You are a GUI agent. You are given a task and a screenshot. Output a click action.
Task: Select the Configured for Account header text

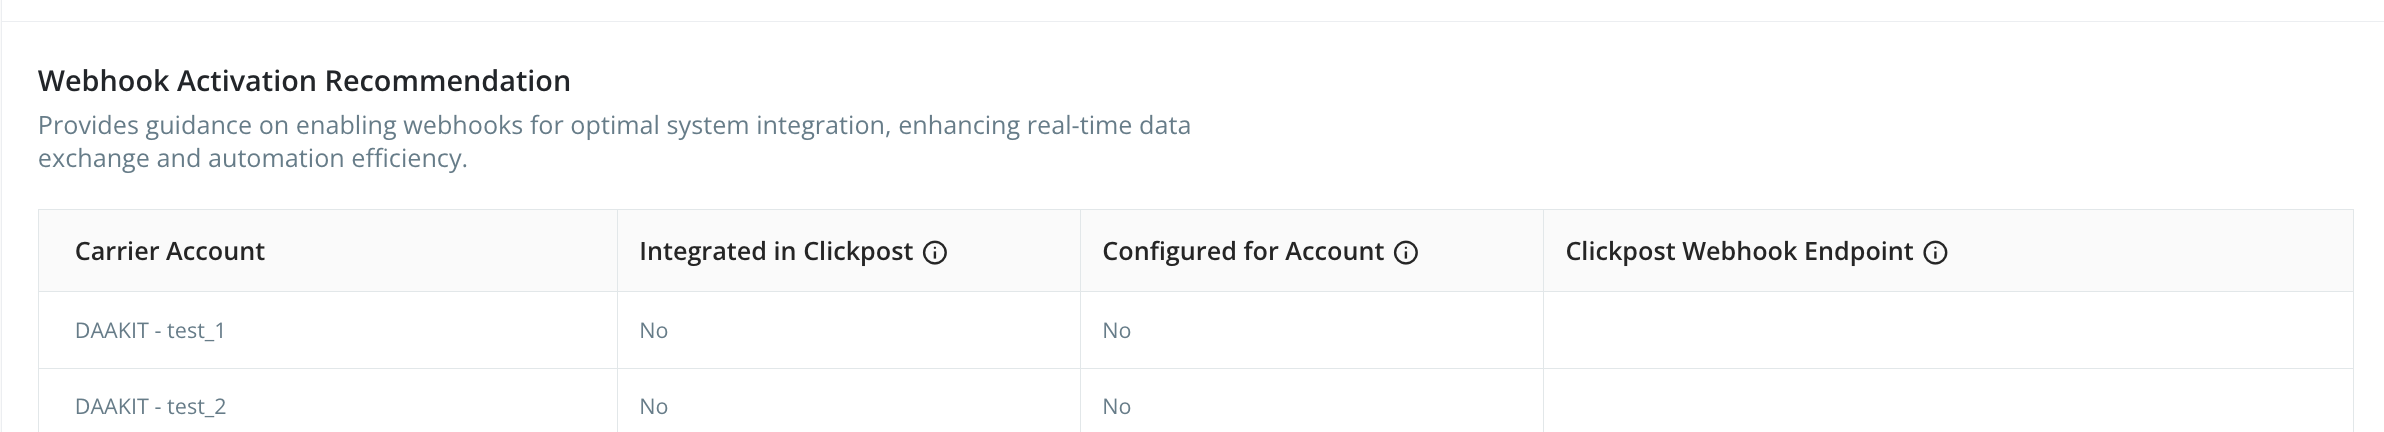(x=1243, y=251)
